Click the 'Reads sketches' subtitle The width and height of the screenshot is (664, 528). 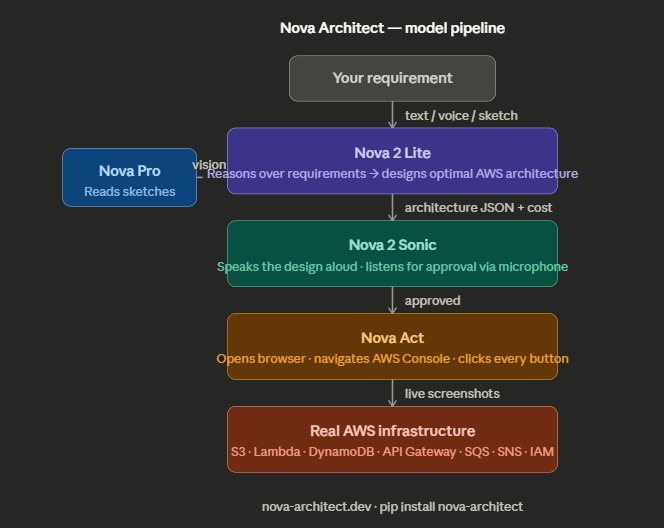(130, 191)
